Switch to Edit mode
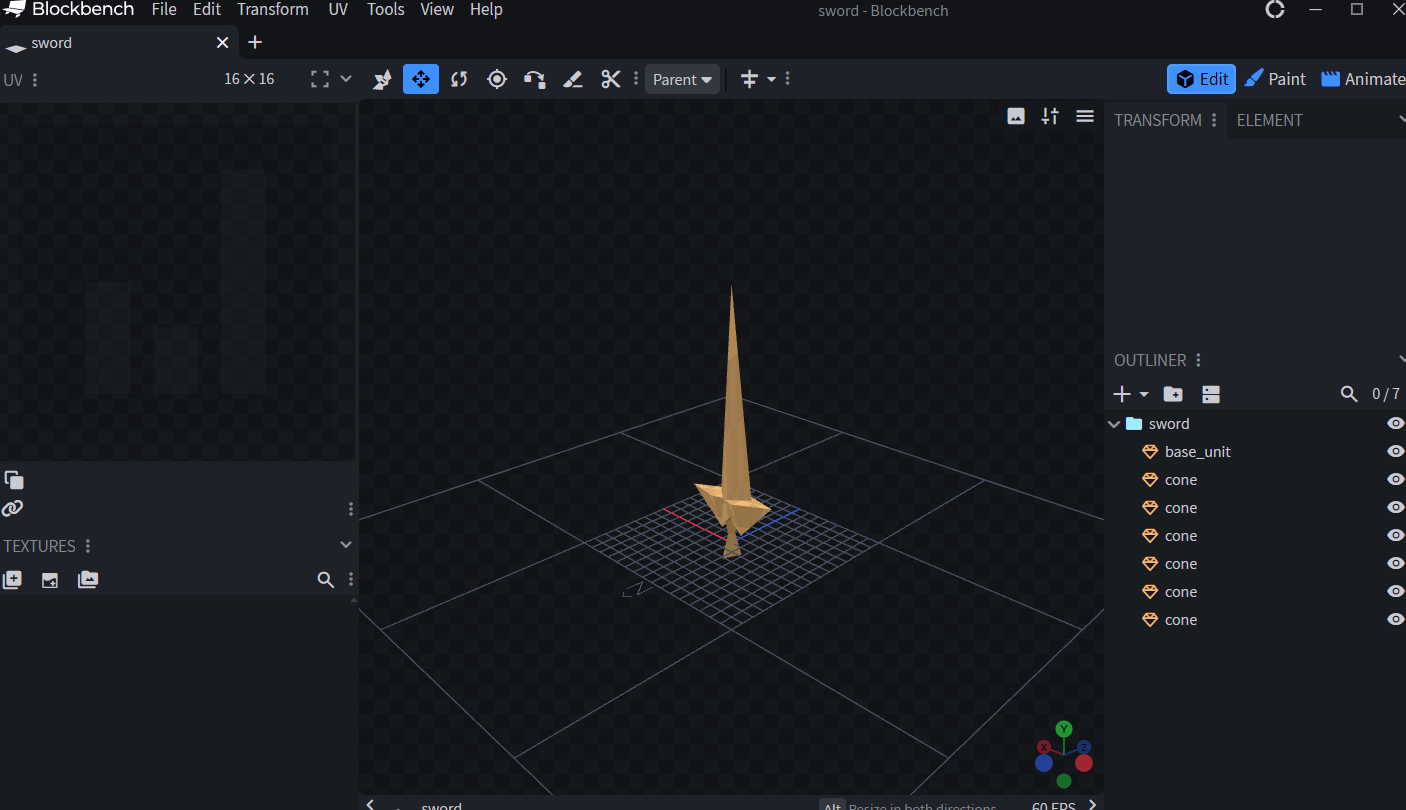The width and height of the screenshot is (1406, 810). 1201,79
